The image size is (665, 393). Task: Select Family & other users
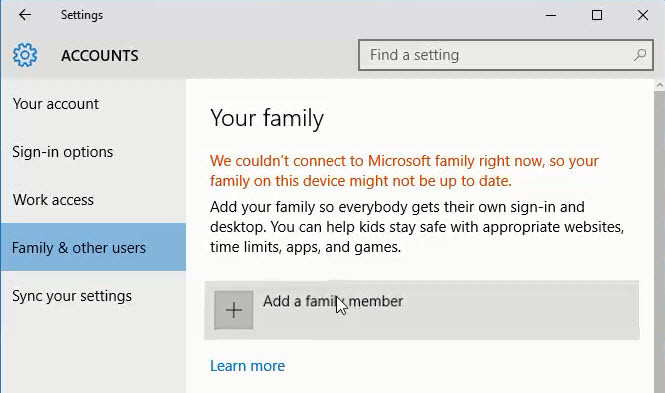click(93, 247)
